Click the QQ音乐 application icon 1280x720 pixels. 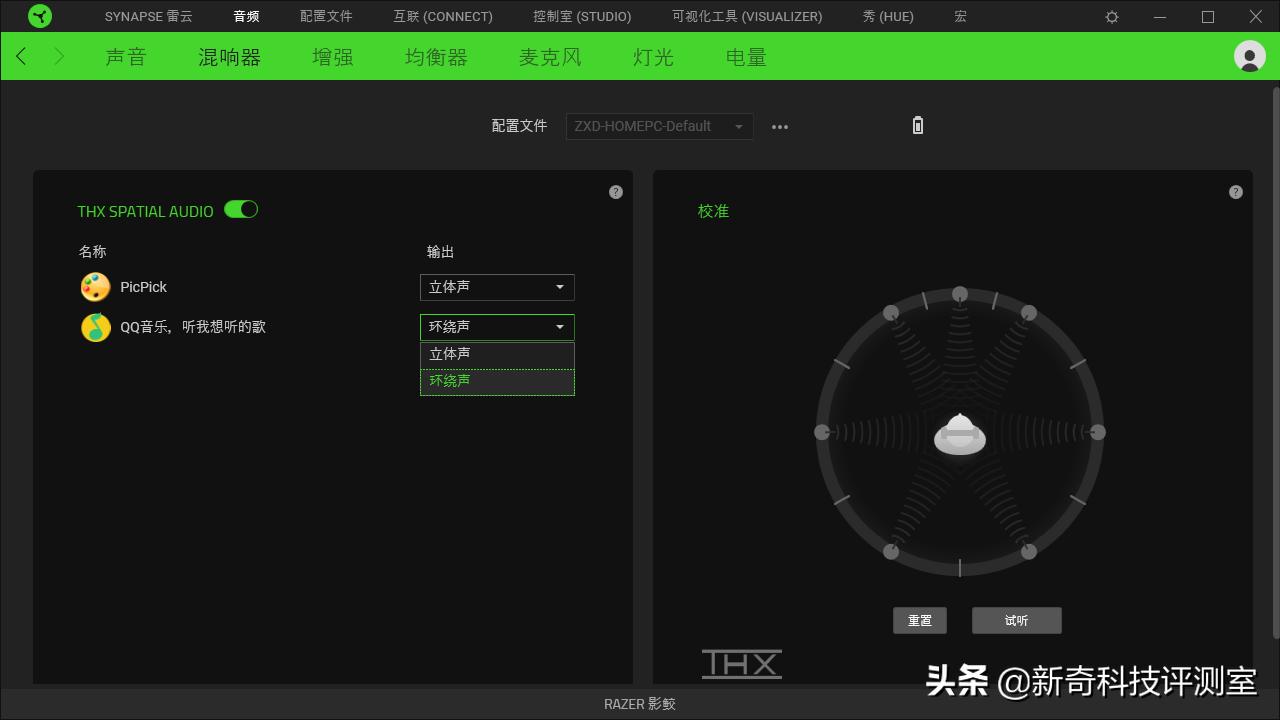point(95,327)
